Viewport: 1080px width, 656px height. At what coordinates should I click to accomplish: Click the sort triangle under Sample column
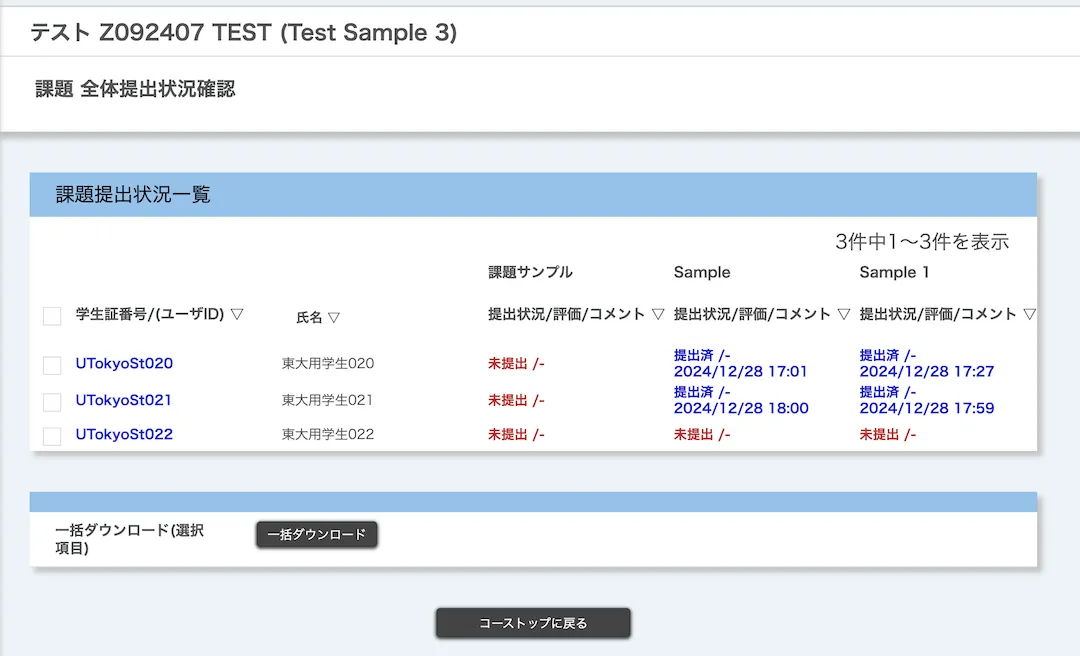coord(844,314)
